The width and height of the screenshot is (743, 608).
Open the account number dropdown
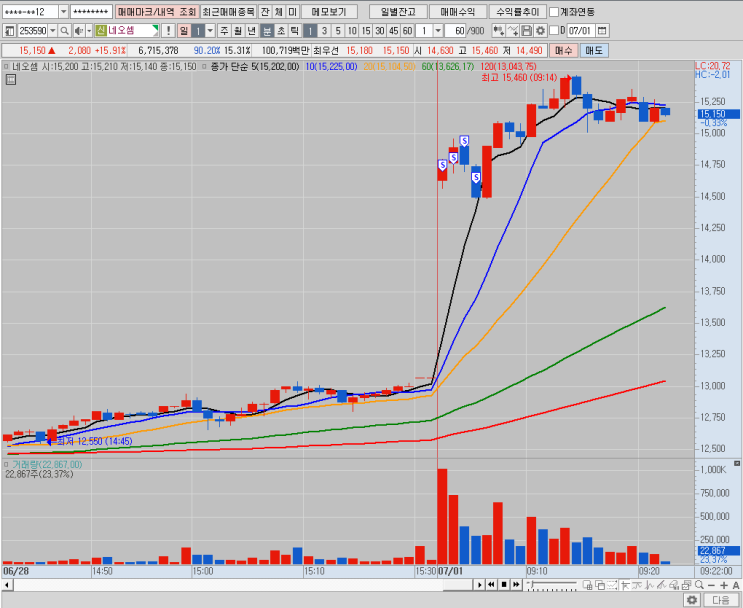point(63,12)
